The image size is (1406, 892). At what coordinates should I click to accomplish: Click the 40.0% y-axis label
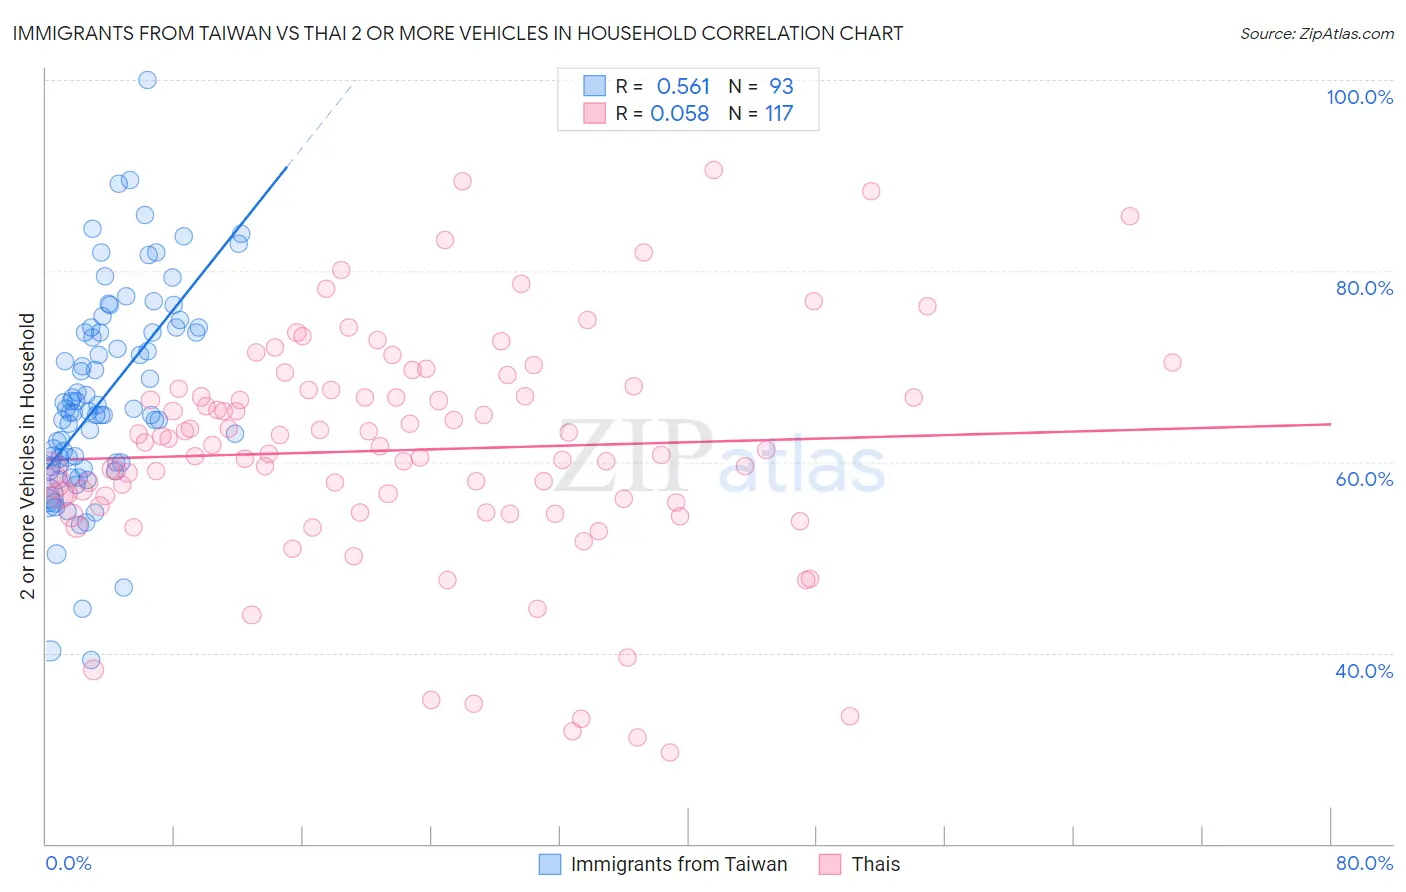(x=1364, y=671)
